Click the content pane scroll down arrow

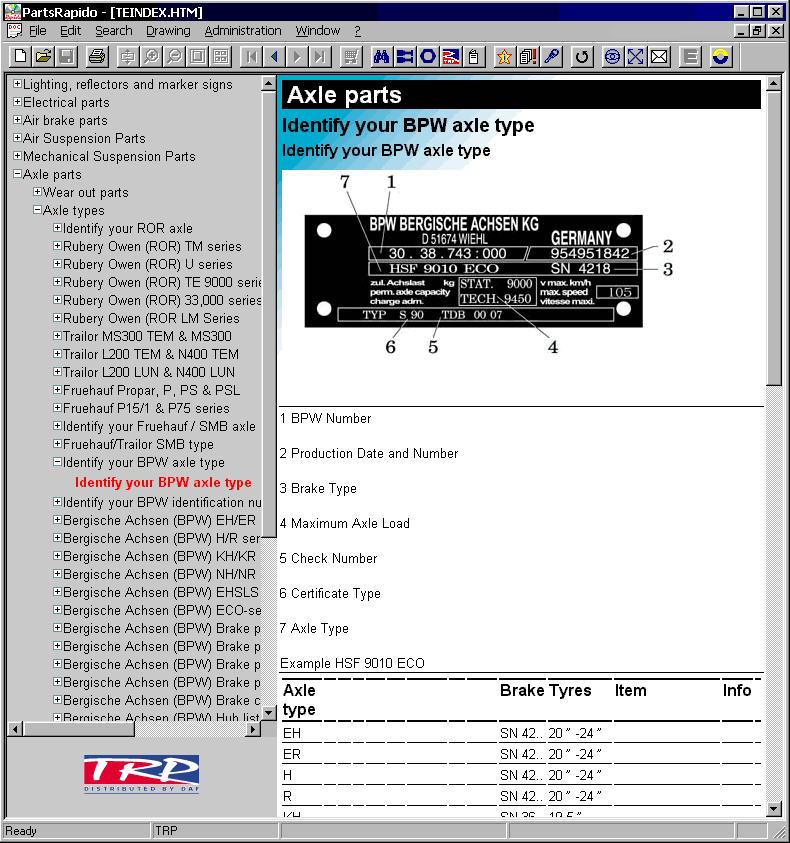pos(773,808)
